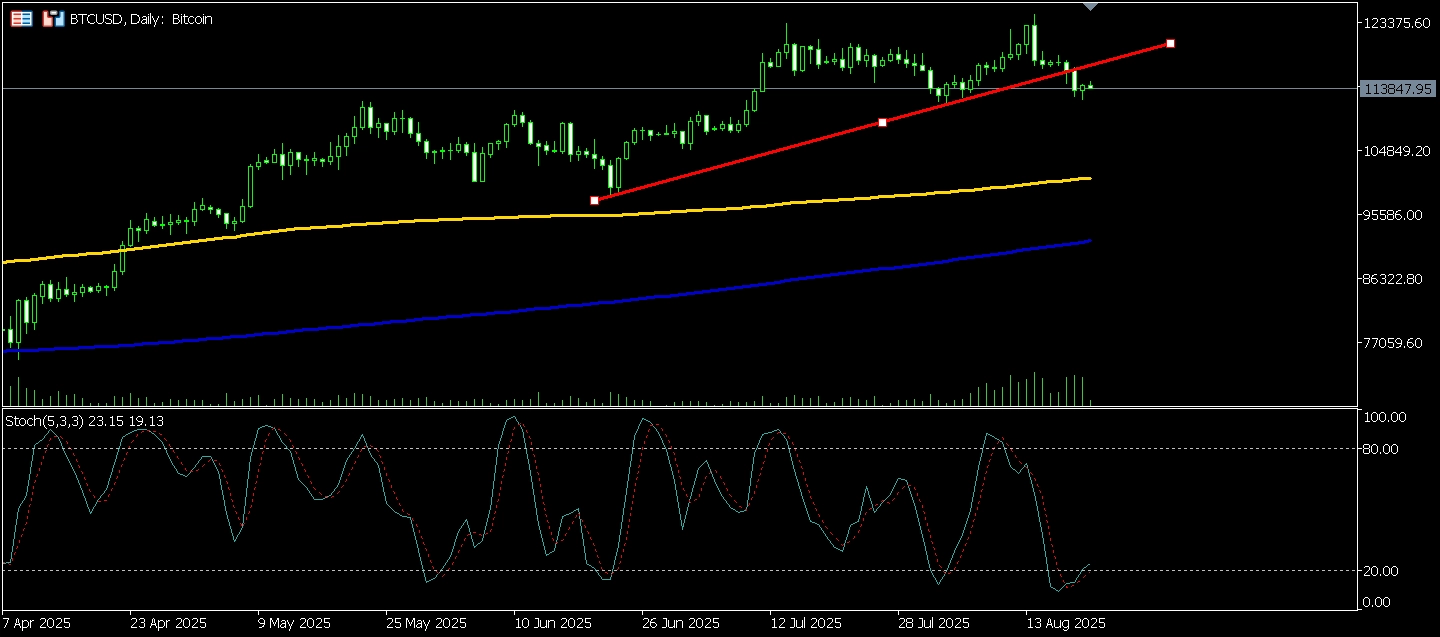Click the 7 Apr 2025 date label

(37, 623)
